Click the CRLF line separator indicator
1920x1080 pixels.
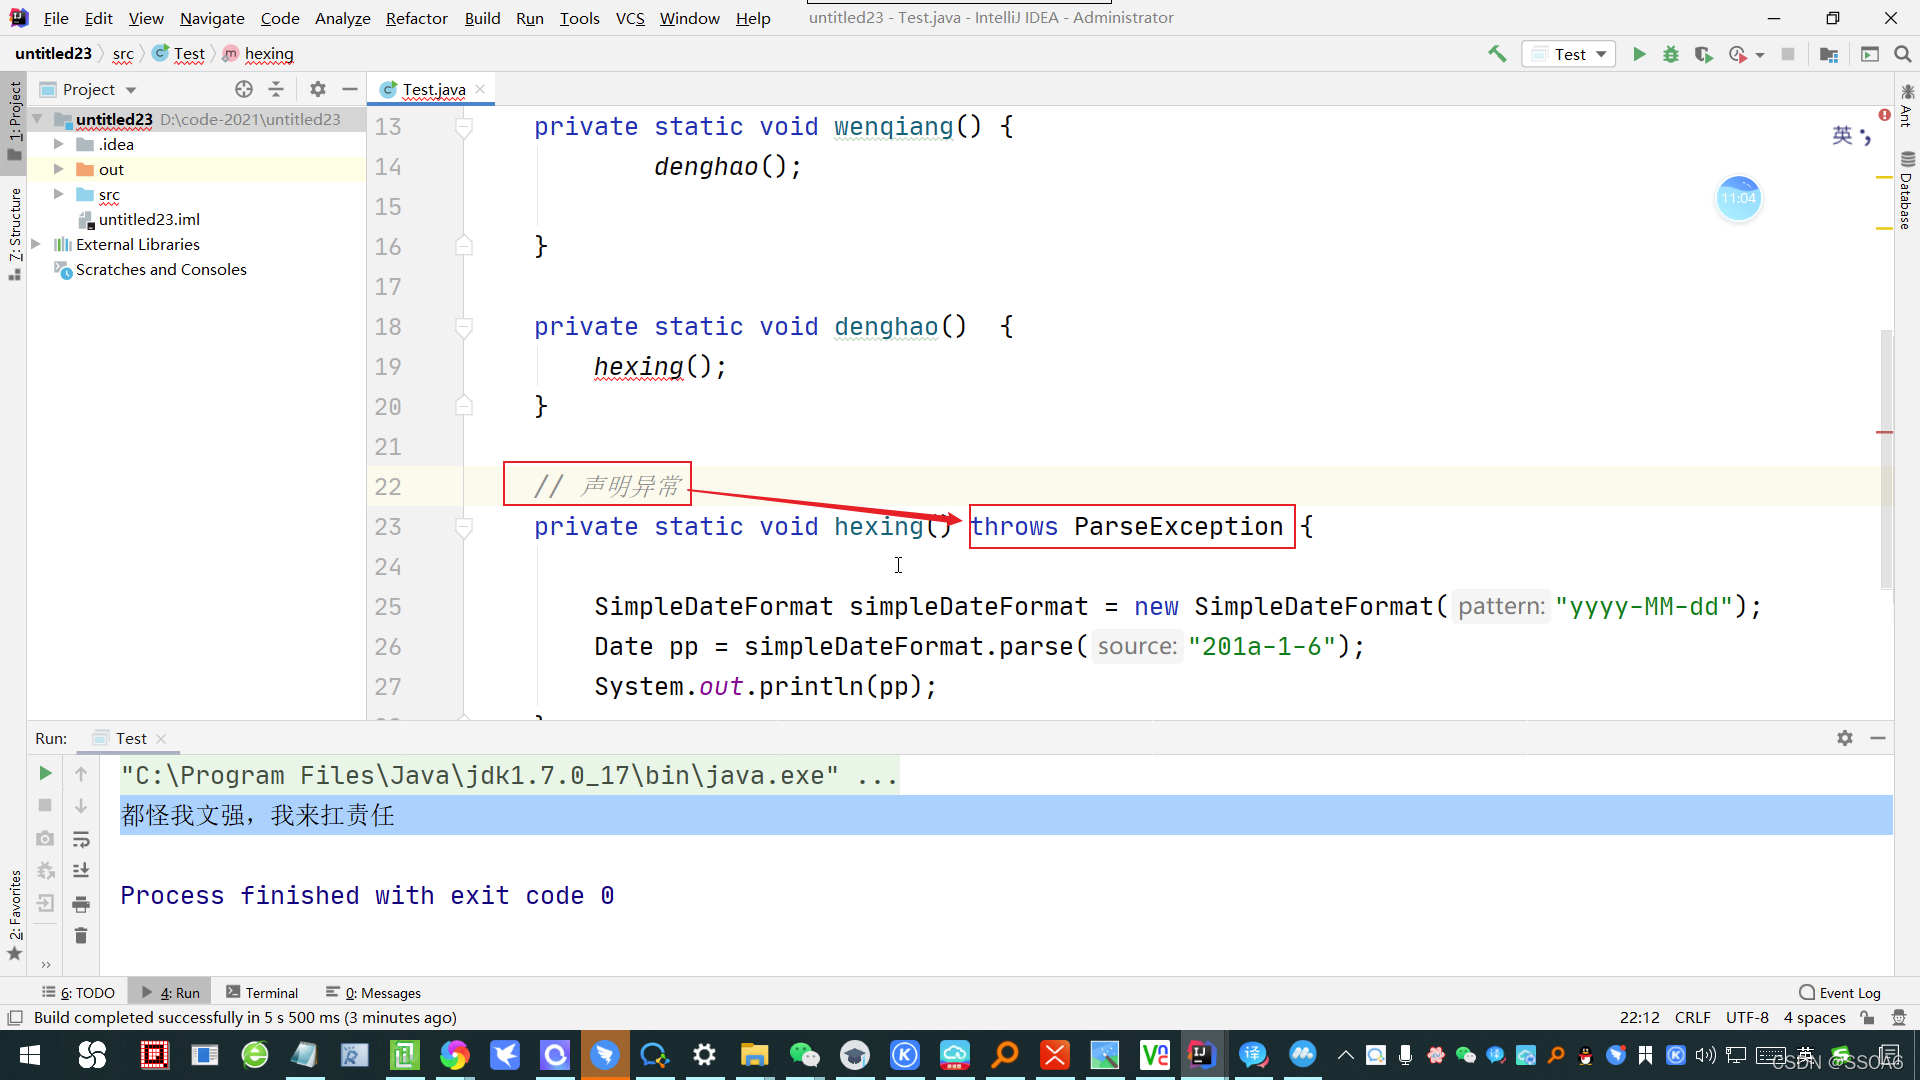(1692, 1017)
